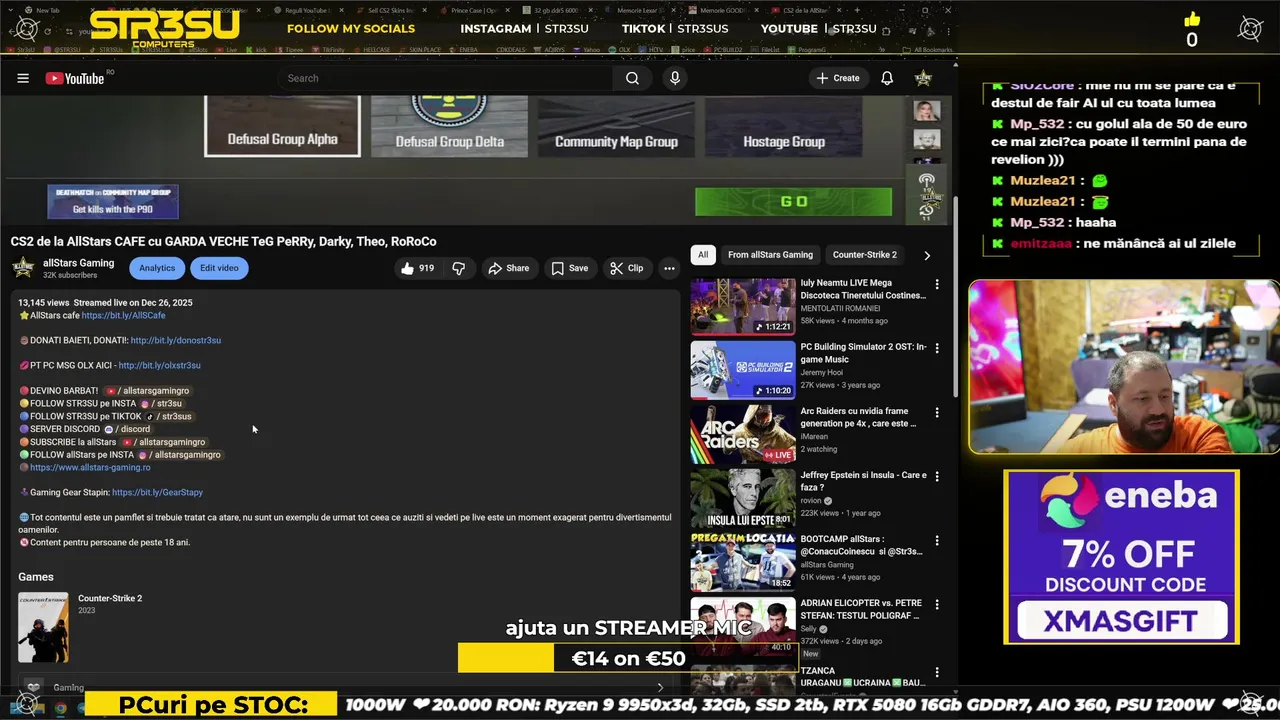Image resolution: width=1280 pixels, height=720 pixels.
Task: Open options for the ADRIAN ELICOPTER video
Action: (937, 604)
